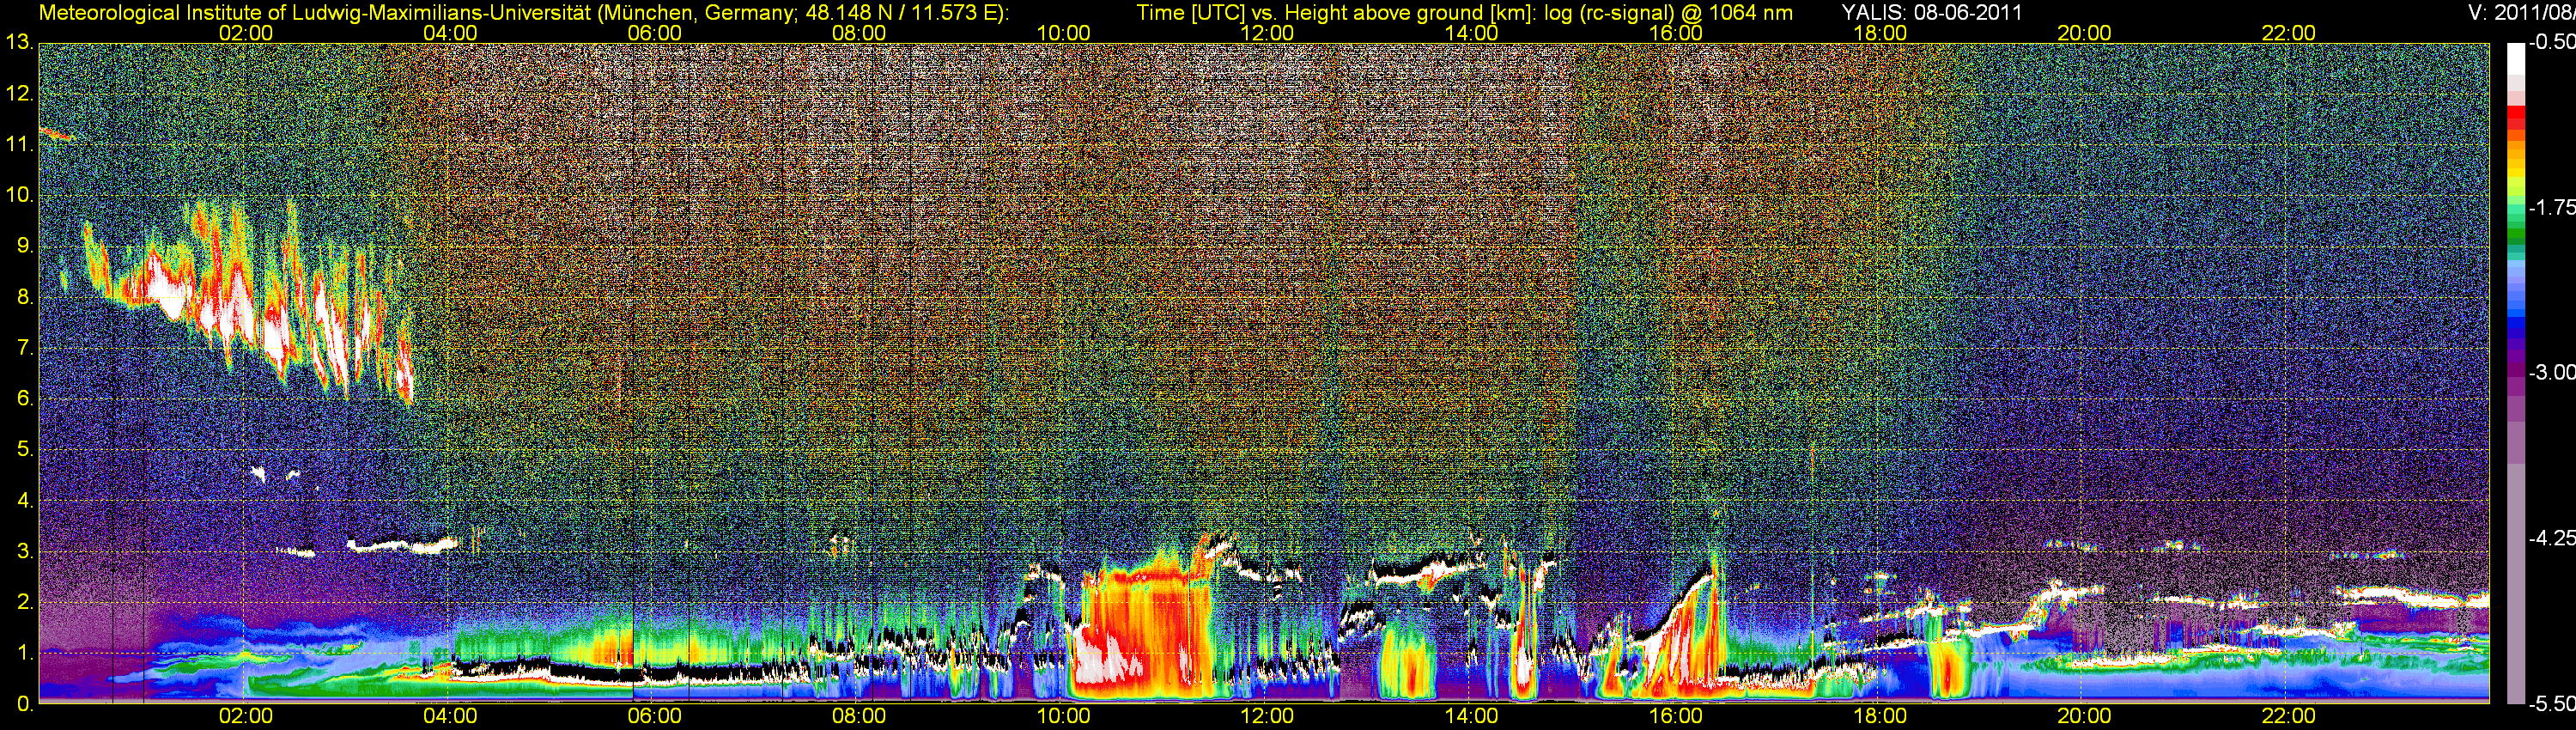Click the Meteorological Institute location title text
Screen dimensions: 2576x730
(x=524, y=13)
